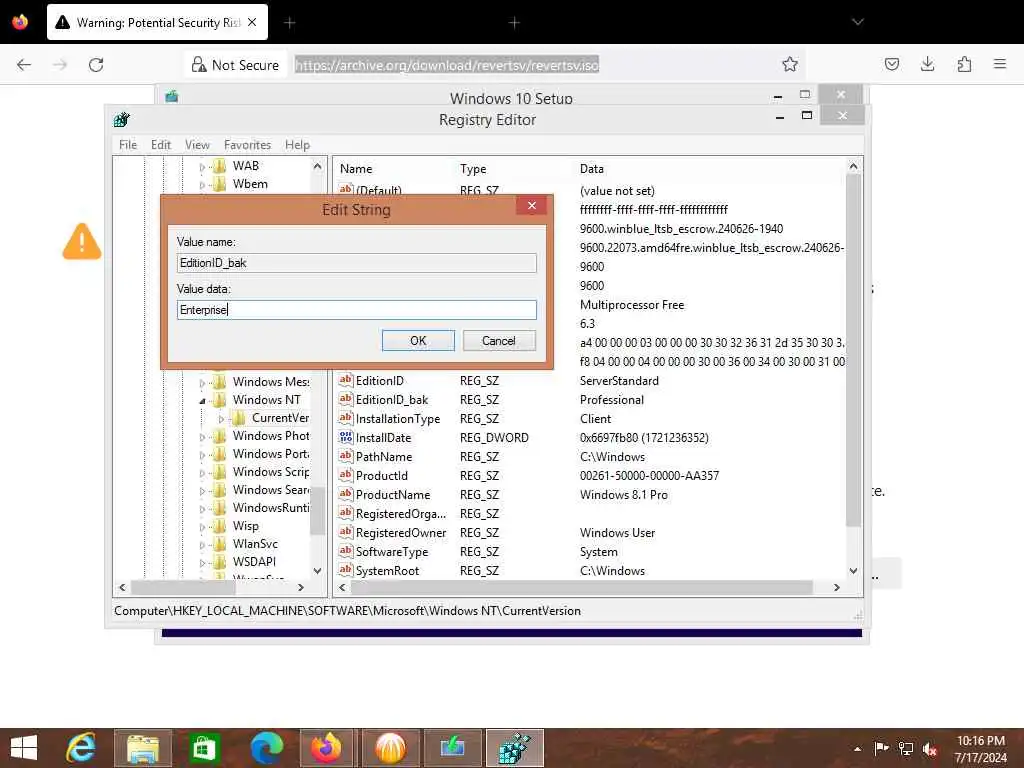Collapse the Windows NT key
The image size is (1024, 768).
tap(202, 400)
